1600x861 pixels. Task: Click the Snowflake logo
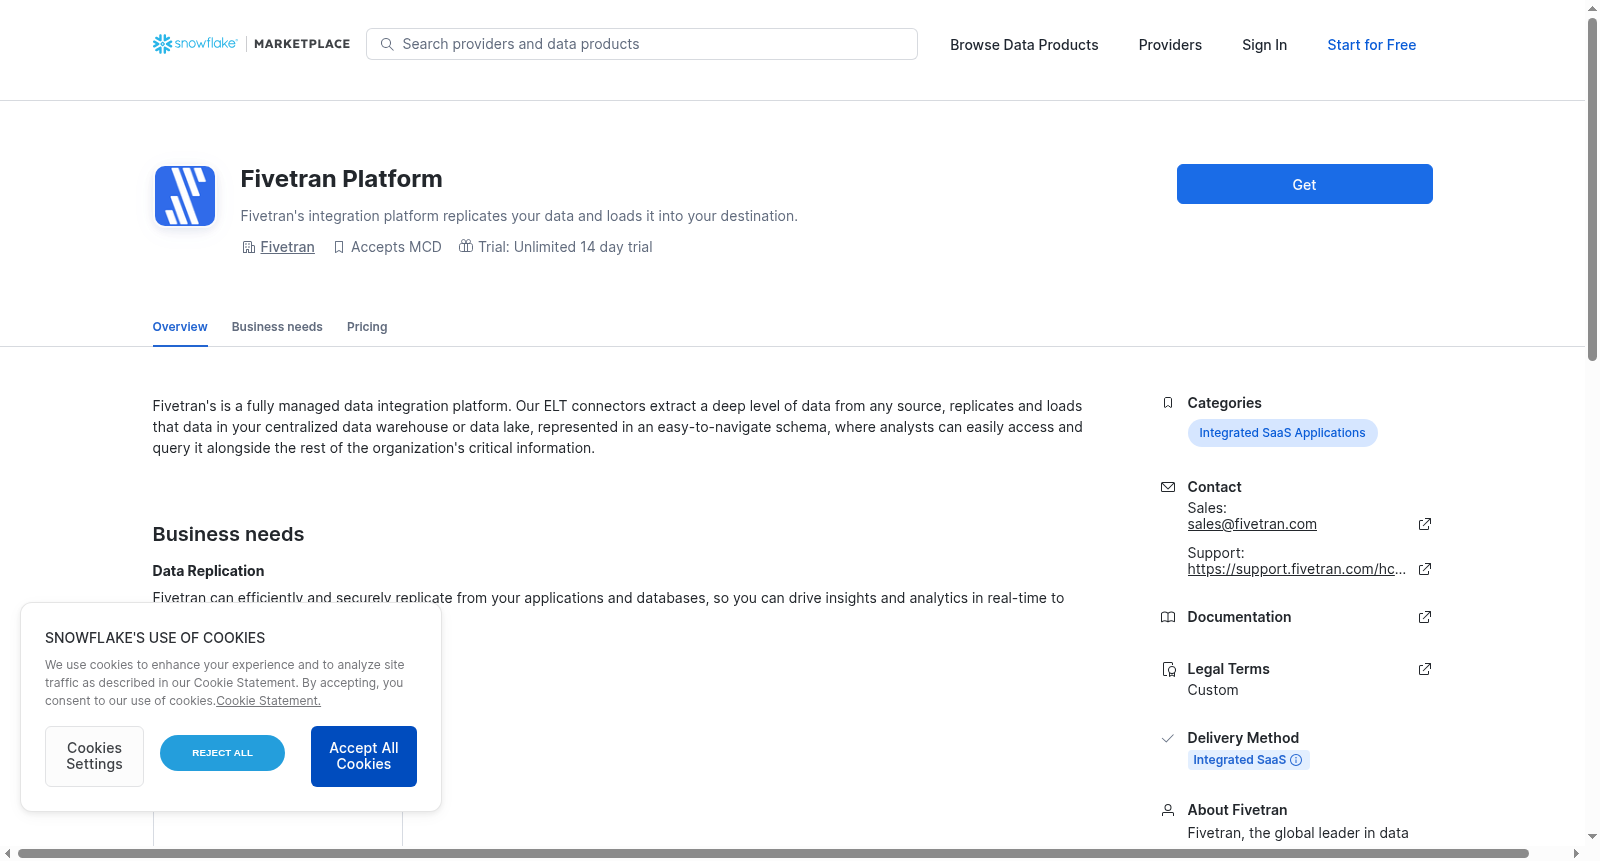[x=195, y=44]
